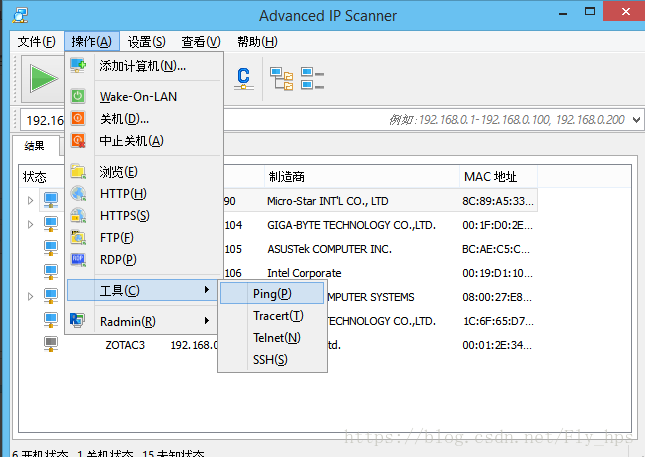Screen dimensions: 645x457
Task: Select ASUSTek COMPUTER INC. cell
Action: click(x=329, y=249)
